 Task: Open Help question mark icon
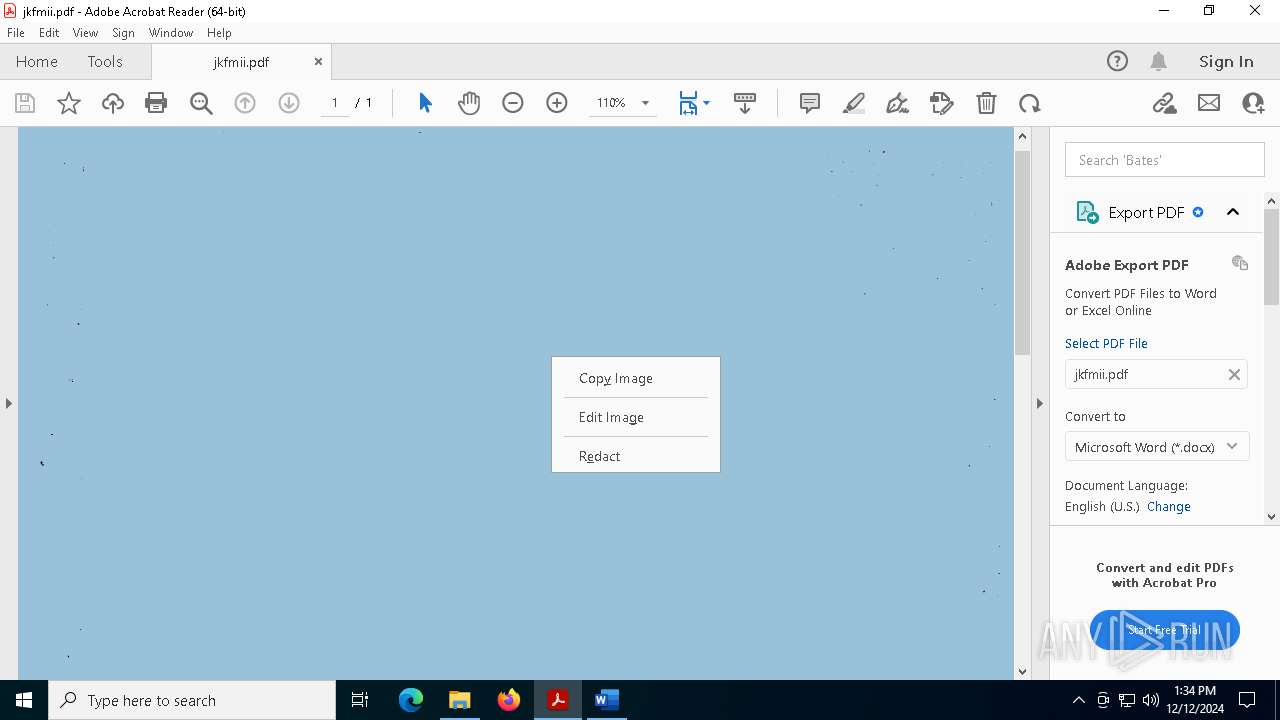click(x=1117, y=61)
